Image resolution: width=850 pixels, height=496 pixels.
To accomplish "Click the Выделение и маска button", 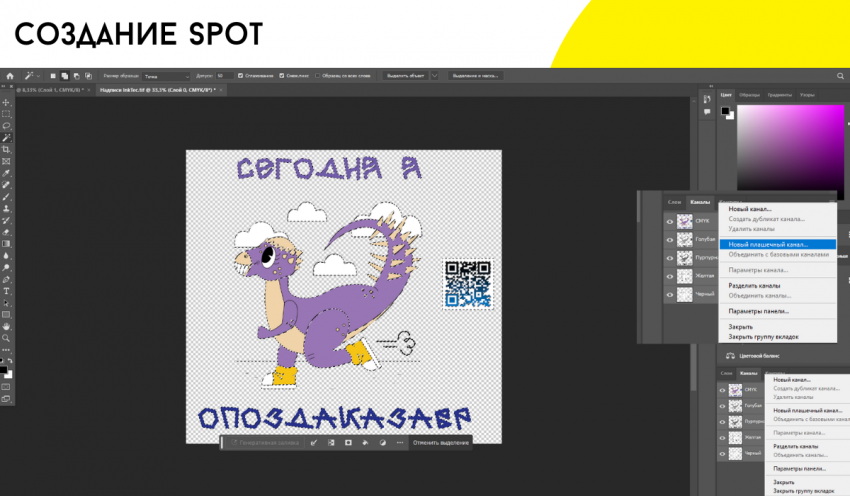I will tap(475, 76).
